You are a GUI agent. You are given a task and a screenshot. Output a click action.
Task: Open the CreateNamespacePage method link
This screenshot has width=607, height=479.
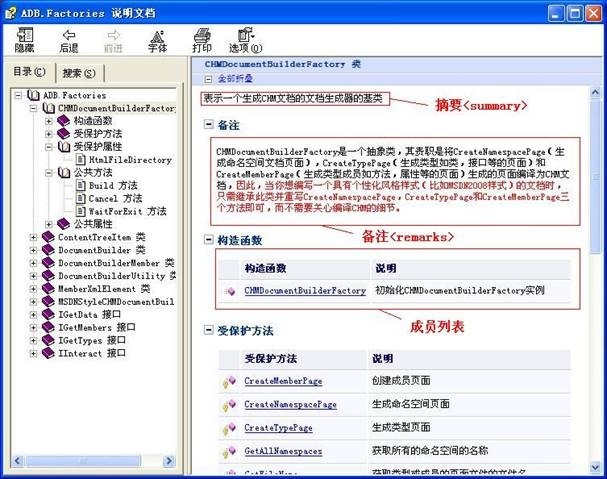coord(290,404)
